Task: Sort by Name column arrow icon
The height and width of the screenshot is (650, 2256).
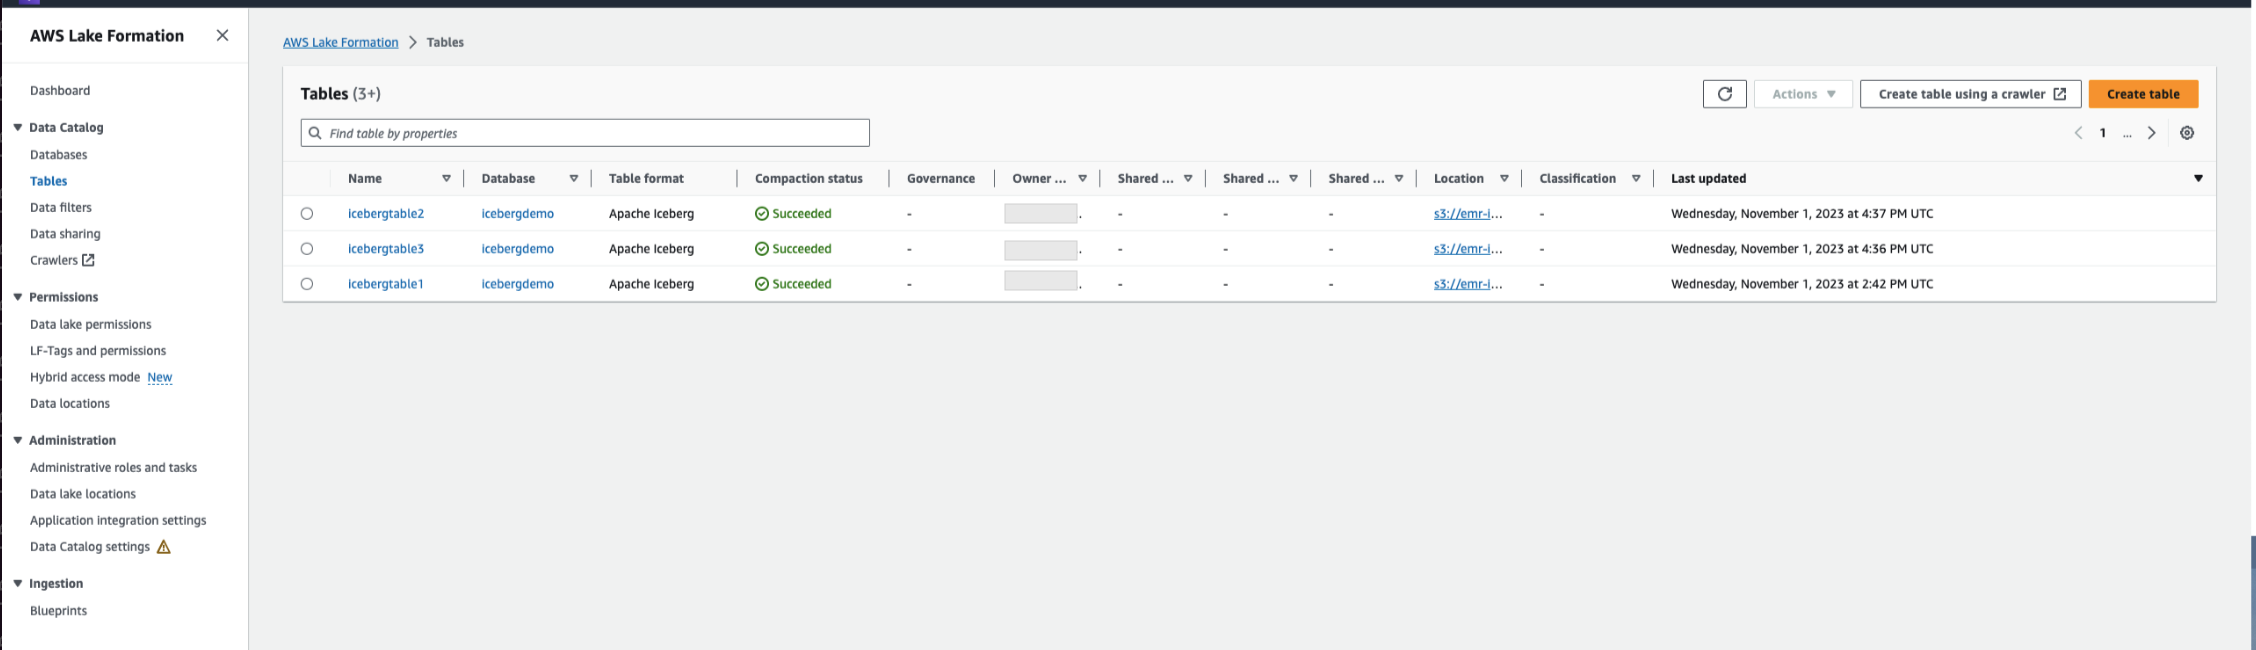Action: click(x=446, y=179)
